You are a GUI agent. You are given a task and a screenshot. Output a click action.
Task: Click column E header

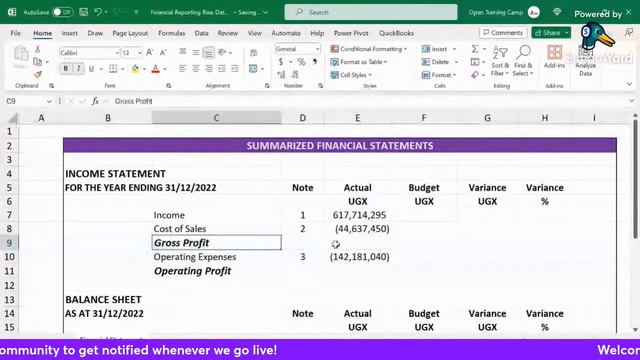(x=357, y=118)
